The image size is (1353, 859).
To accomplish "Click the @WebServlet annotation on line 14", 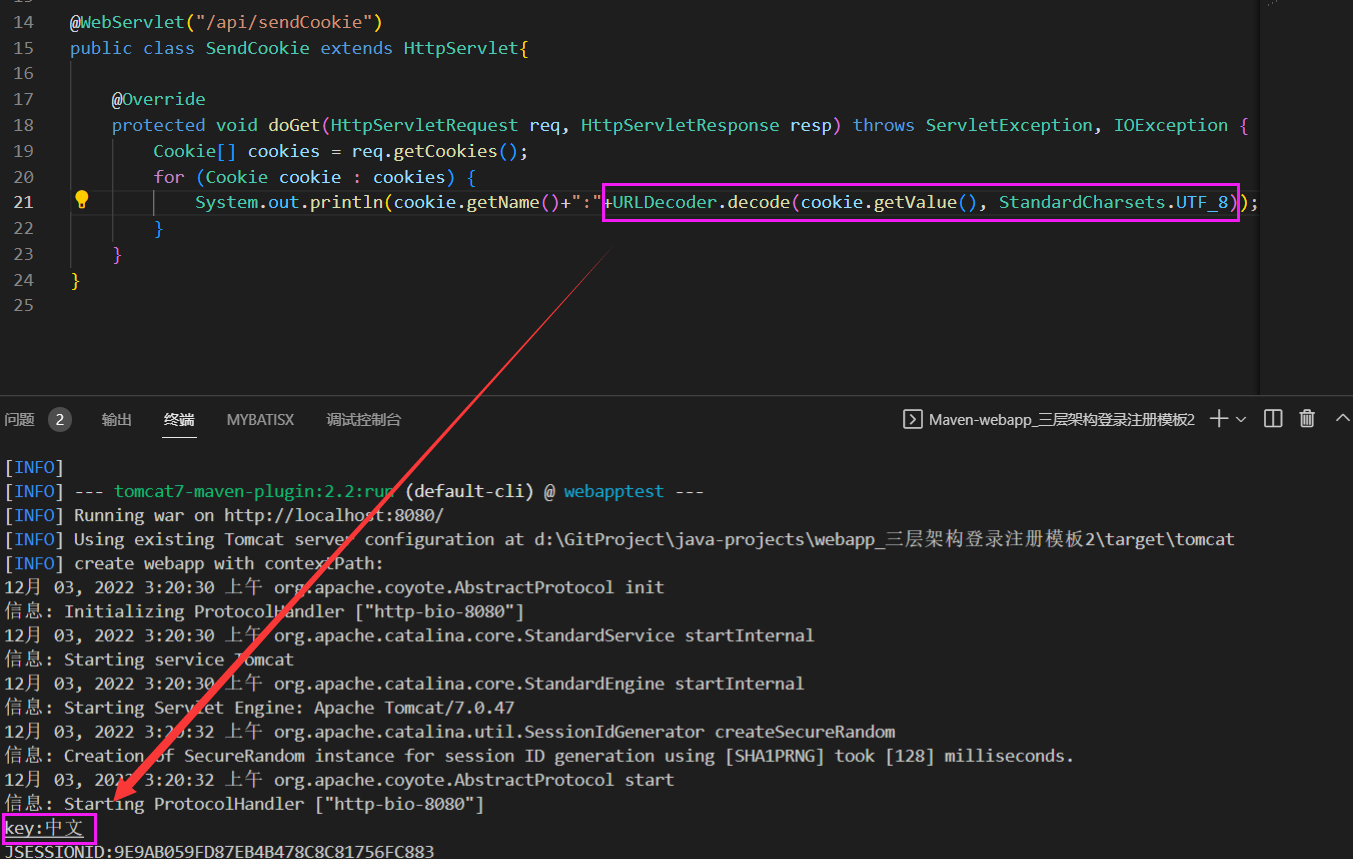I will 110,22.
